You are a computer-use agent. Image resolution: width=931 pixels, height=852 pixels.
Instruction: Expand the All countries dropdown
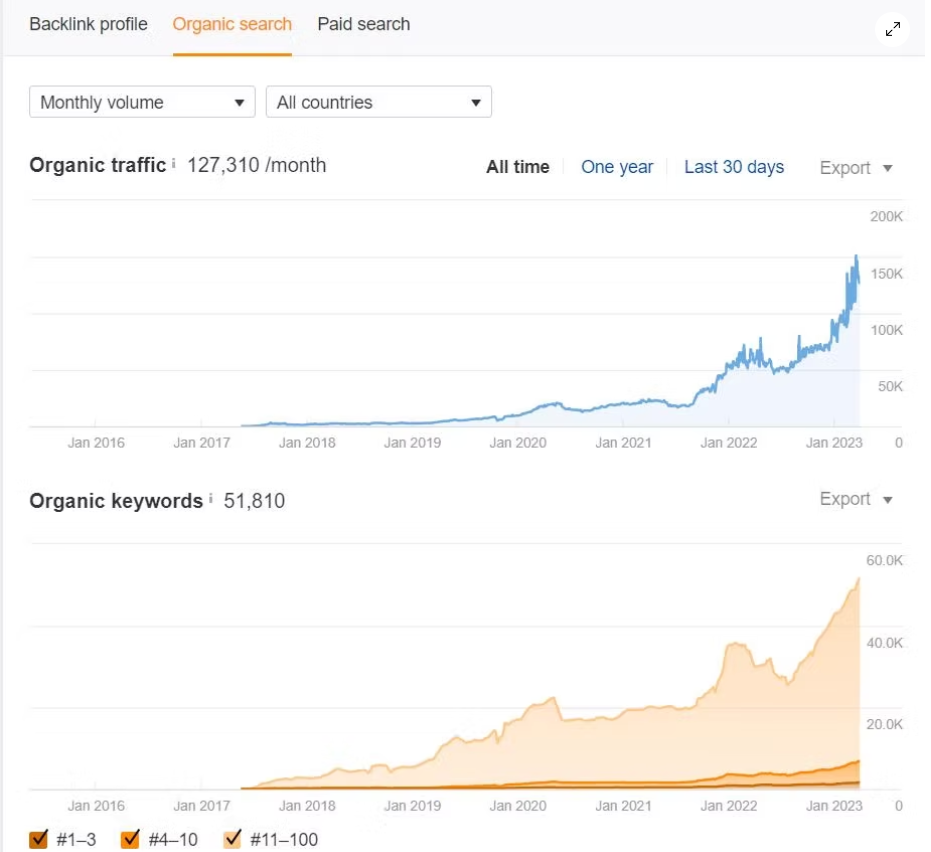click(378, 102)
